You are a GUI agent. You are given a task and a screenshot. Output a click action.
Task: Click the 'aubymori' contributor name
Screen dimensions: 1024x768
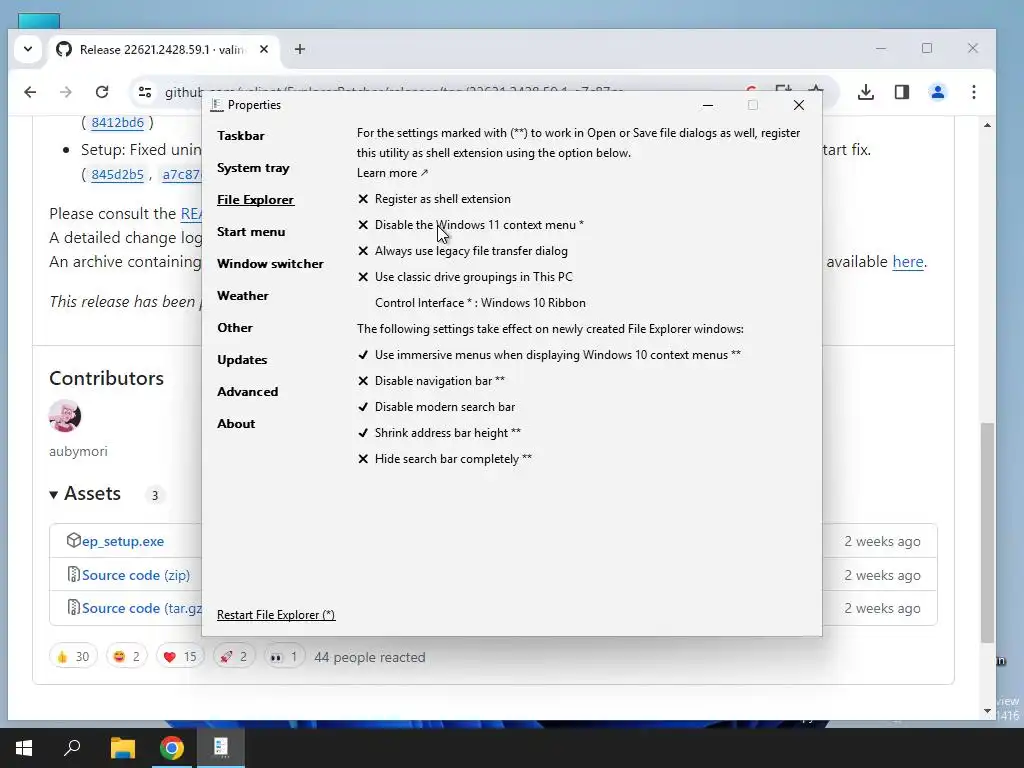click(x=78, y=451)
